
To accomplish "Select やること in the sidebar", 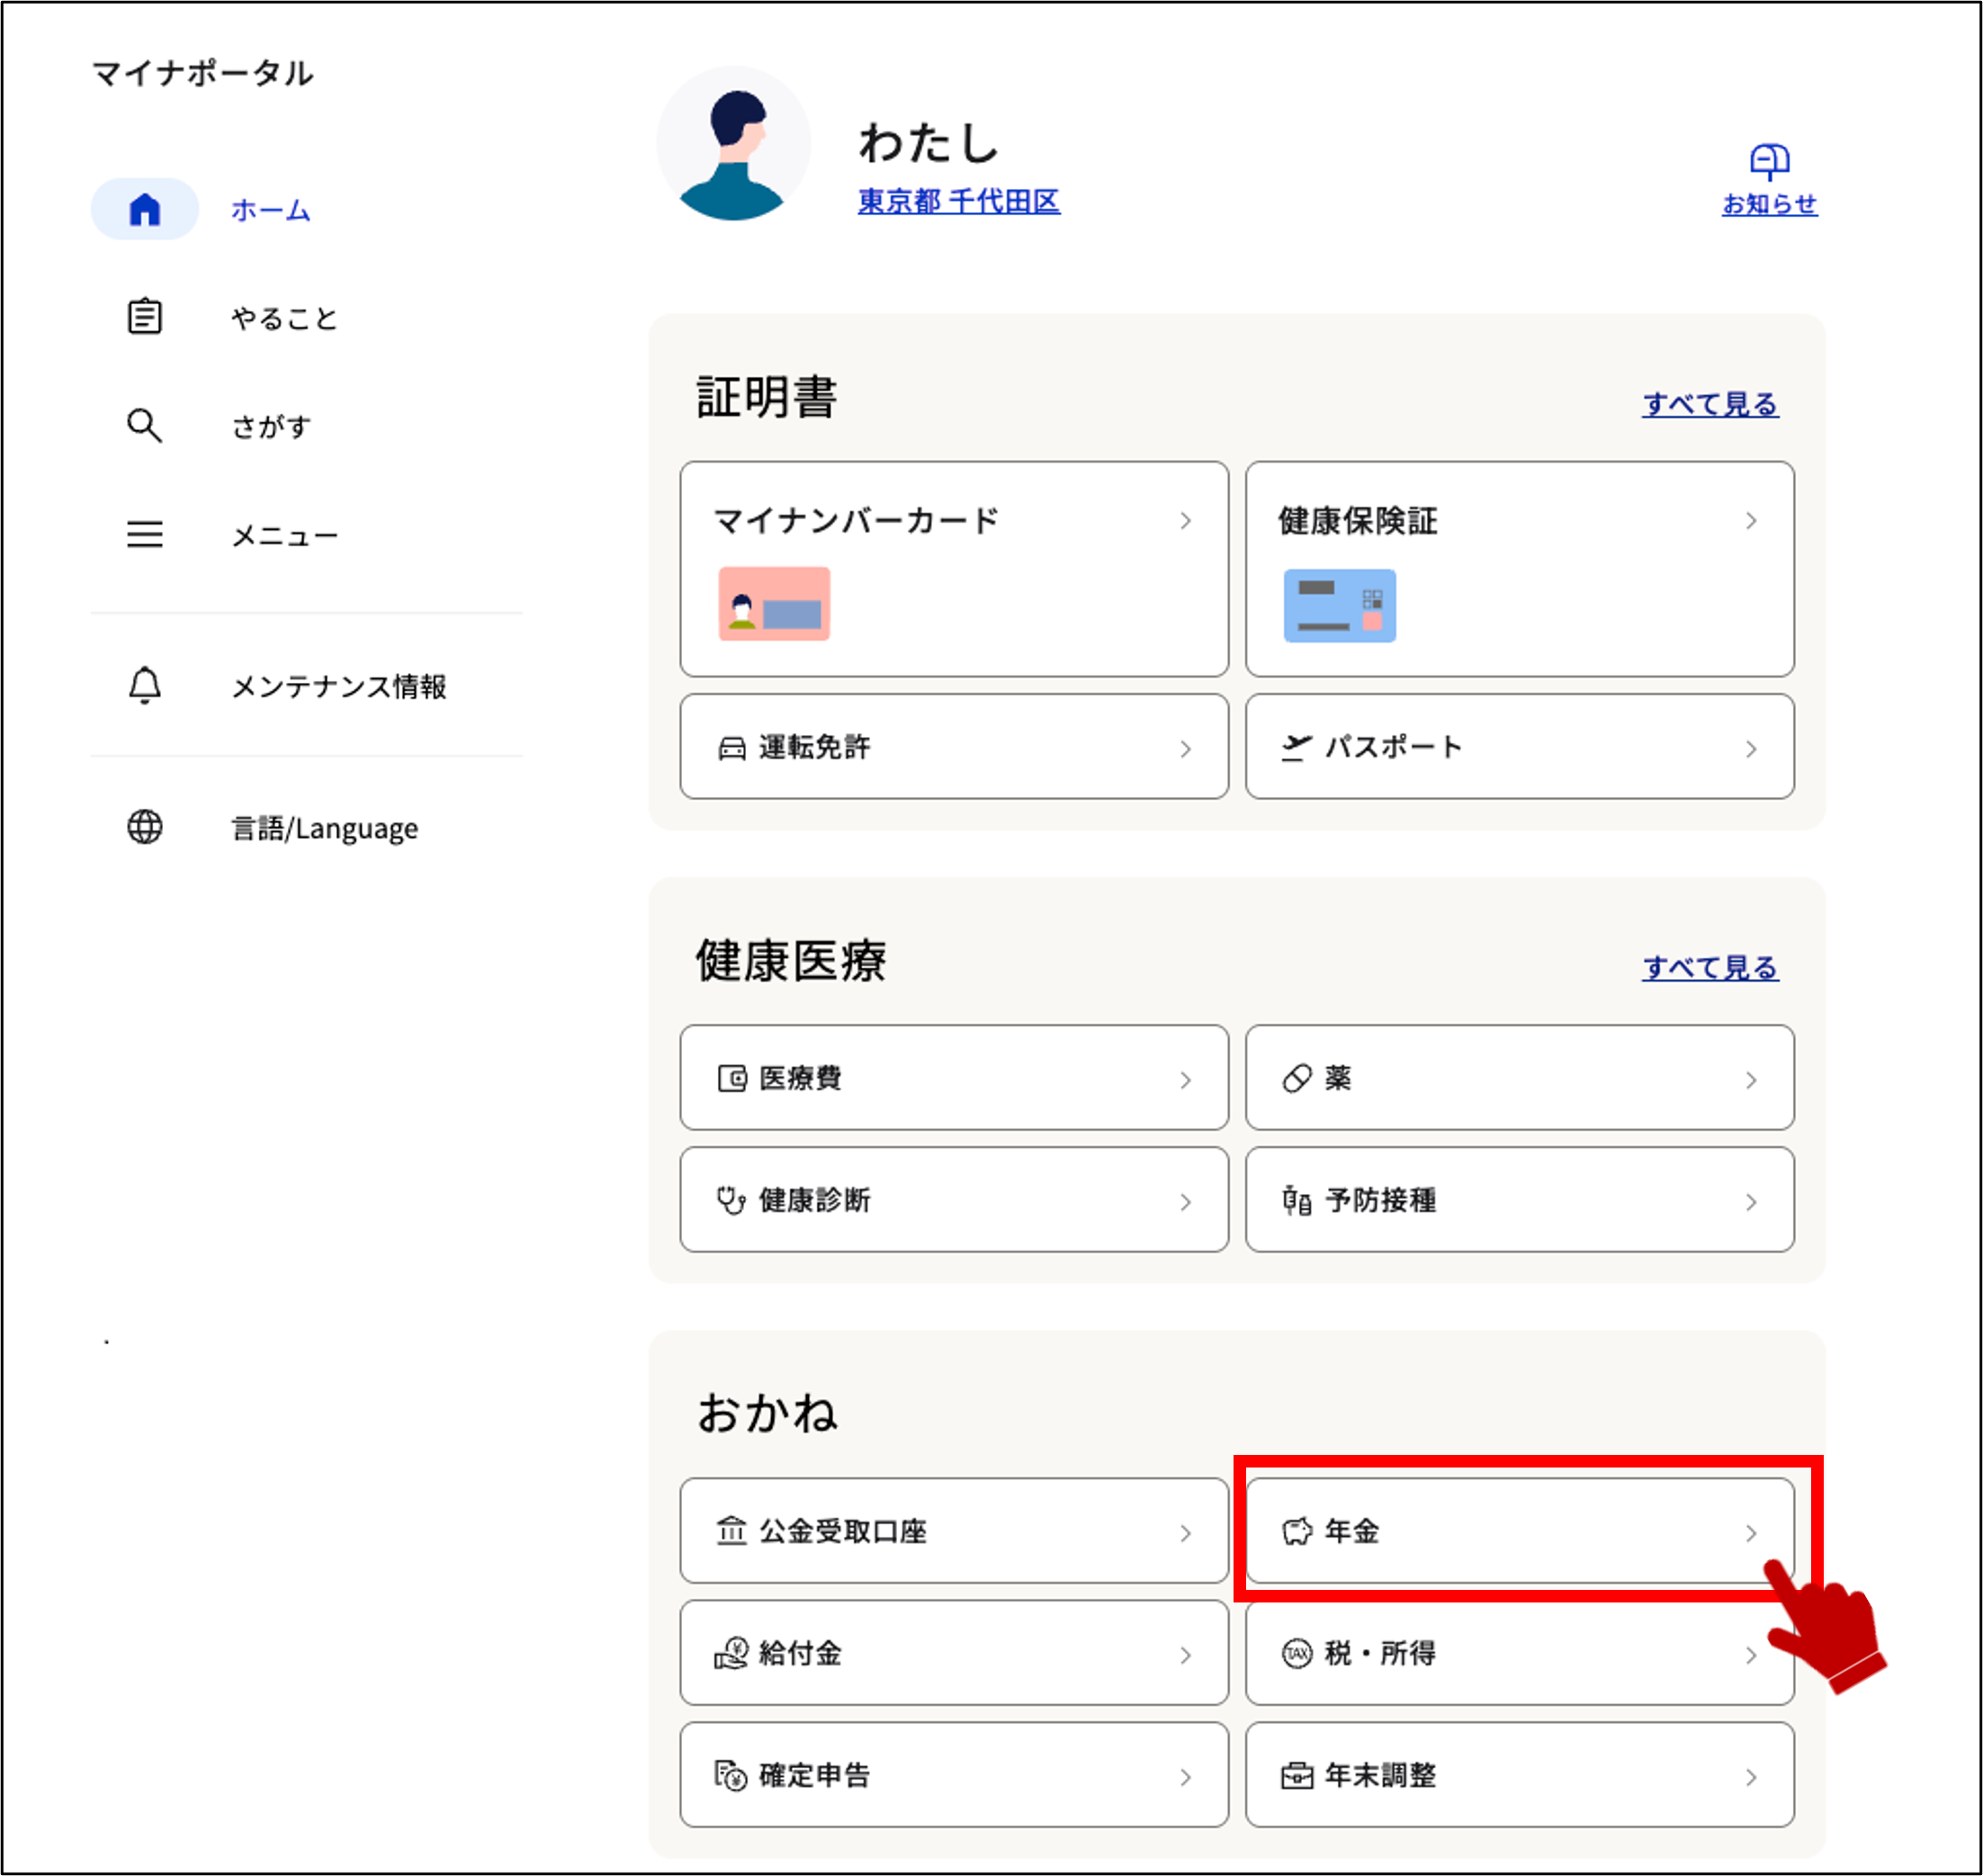I will click(x=285, y=318).
